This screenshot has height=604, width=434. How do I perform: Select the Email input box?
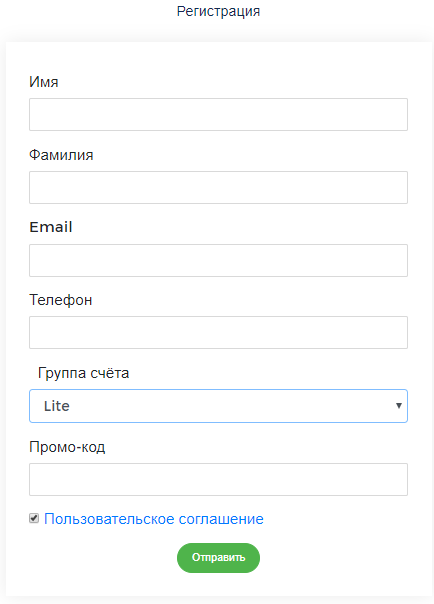[x=218, y=260]
